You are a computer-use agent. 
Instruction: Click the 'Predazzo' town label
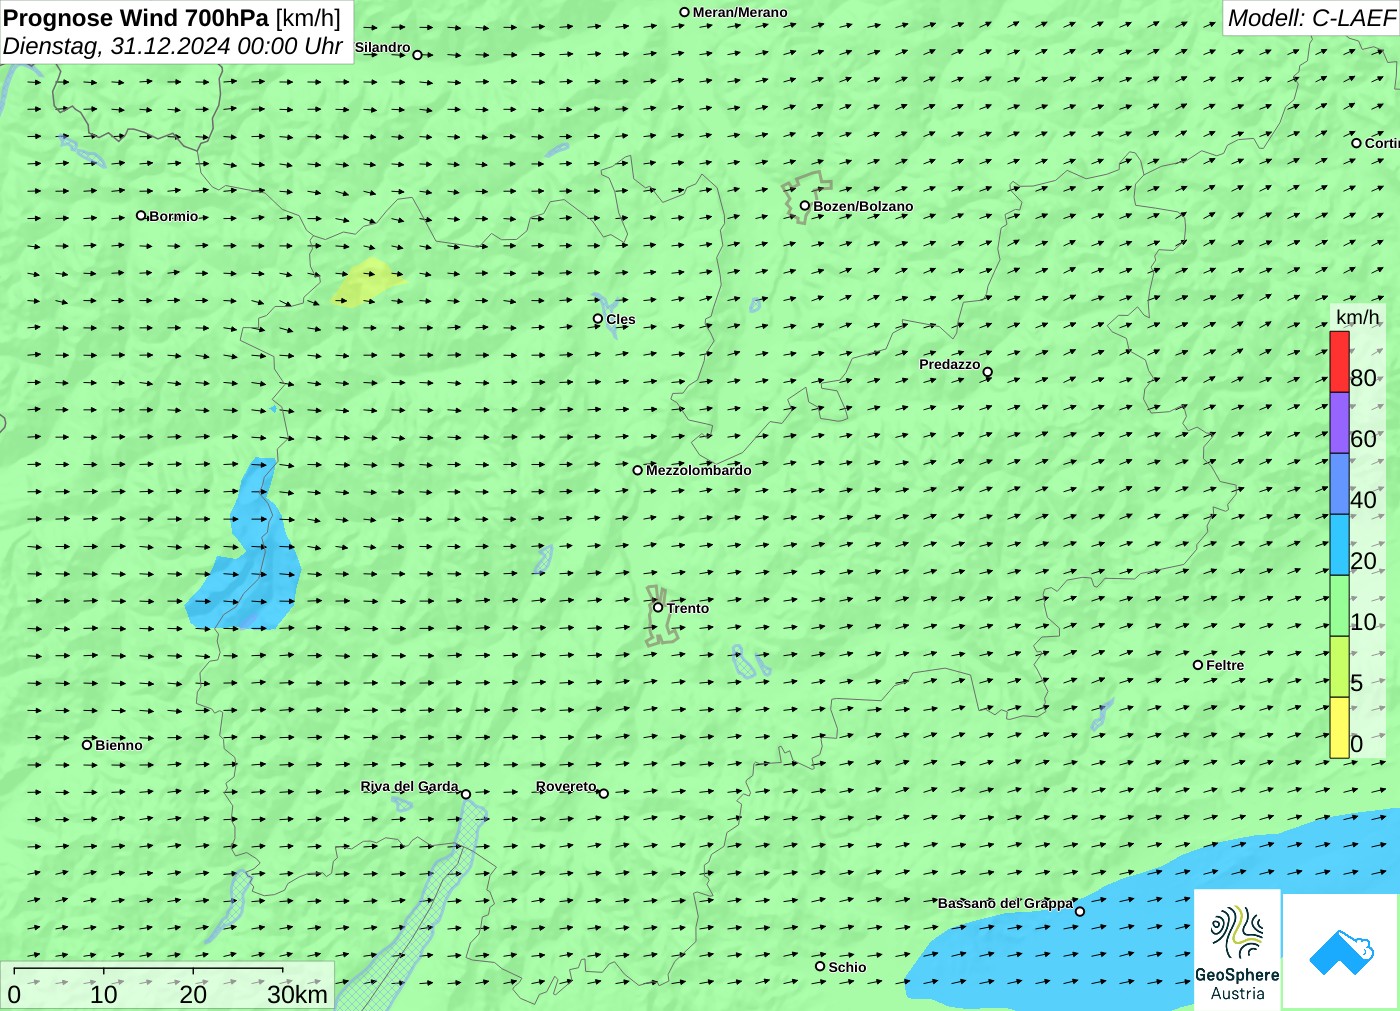click(950, 364)
